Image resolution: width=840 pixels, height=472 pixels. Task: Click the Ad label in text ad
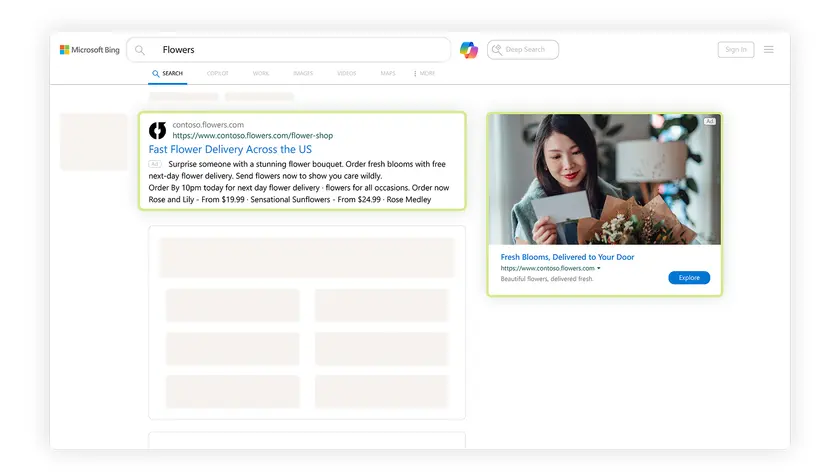155,164
